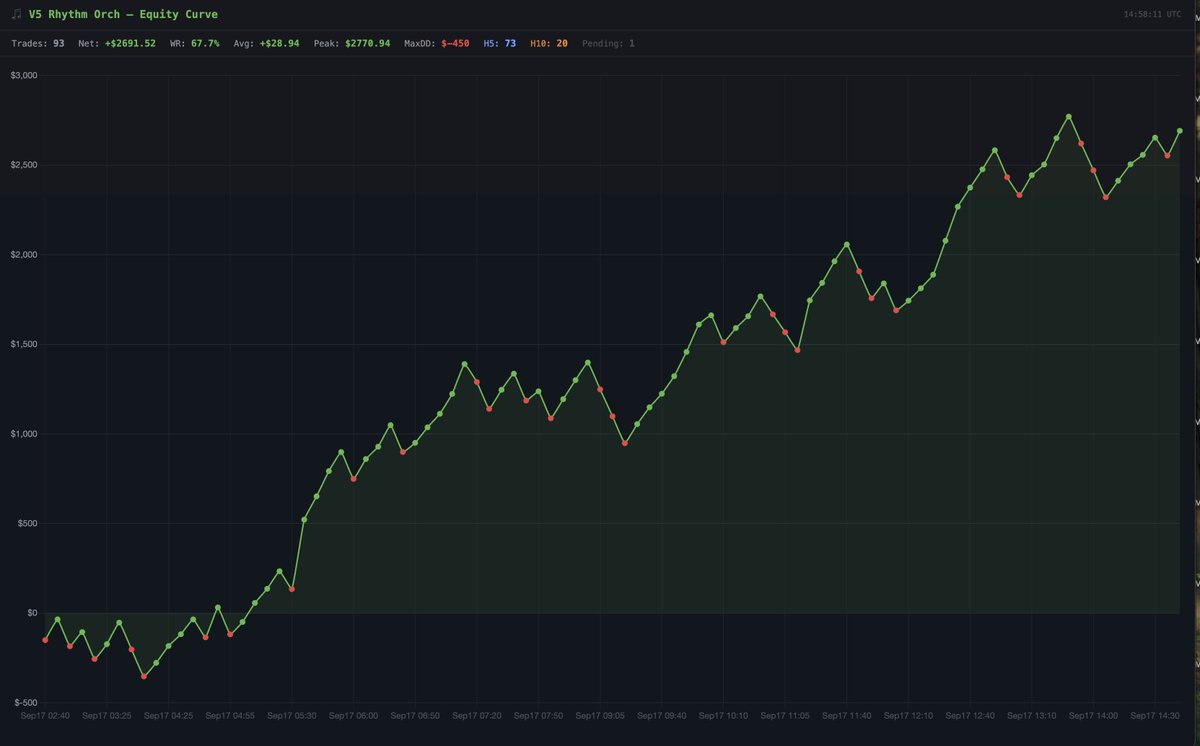Click the H10: 20 stat
Image resolution: width=1200 pixels, height=746 pixels.
[x=549, y=43]
